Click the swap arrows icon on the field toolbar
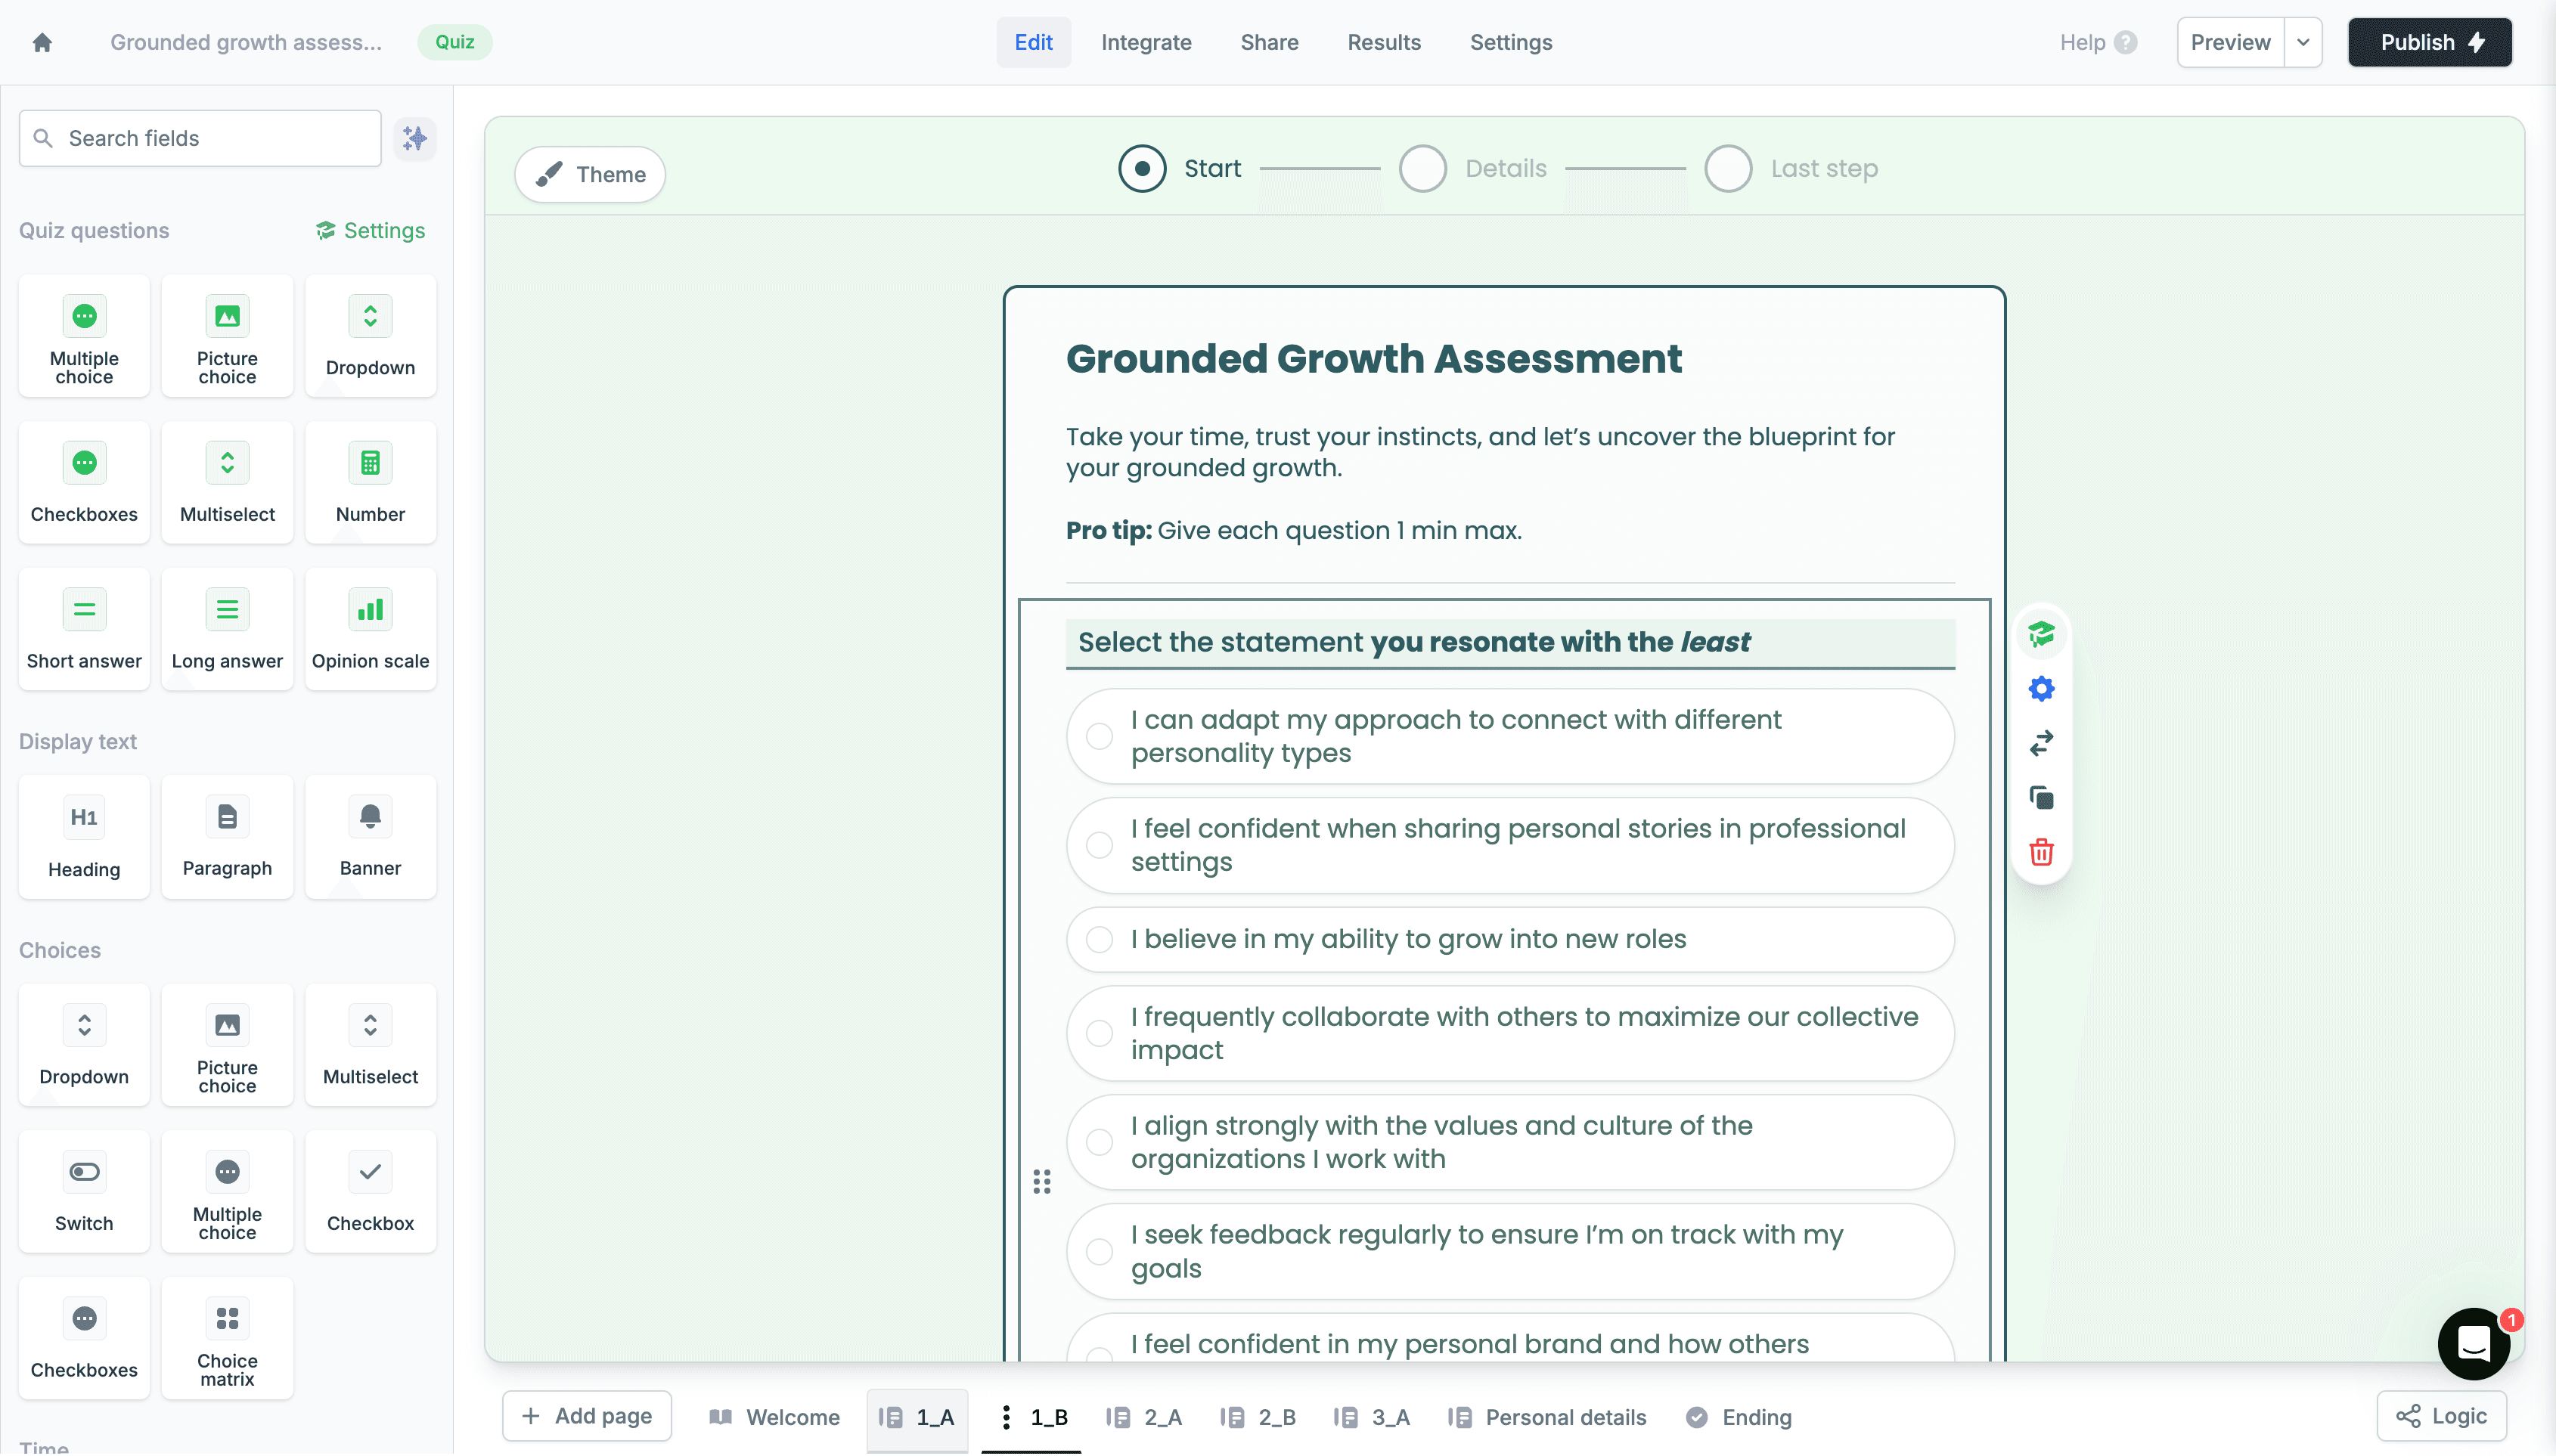The height and width of the screenshot is (1456, 2556). click(x=2041, y=743)
